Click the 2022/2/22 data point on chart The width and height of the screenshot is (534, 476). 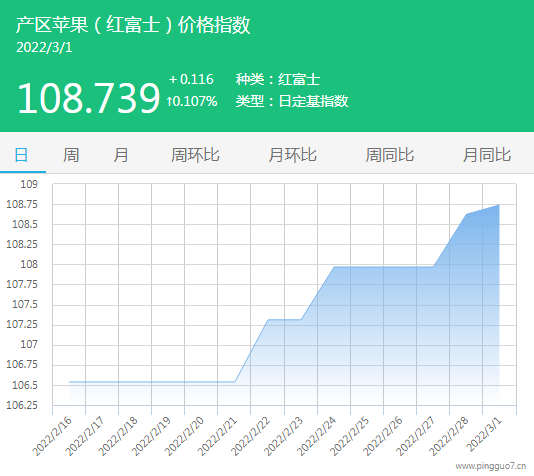pyautogui.click(x=268, y=320)
